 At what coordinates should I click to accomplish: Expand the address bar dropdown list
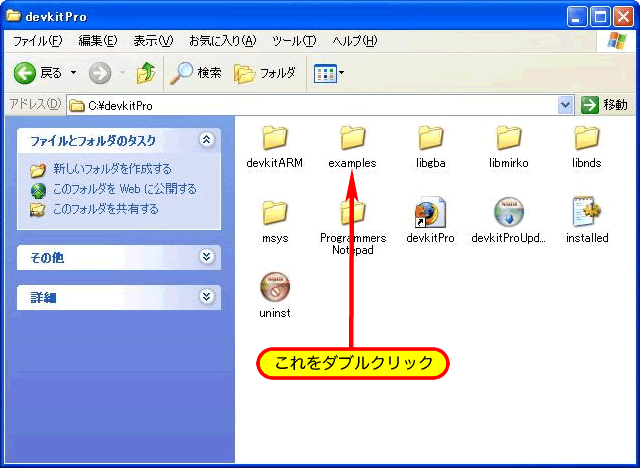(565, 105)
